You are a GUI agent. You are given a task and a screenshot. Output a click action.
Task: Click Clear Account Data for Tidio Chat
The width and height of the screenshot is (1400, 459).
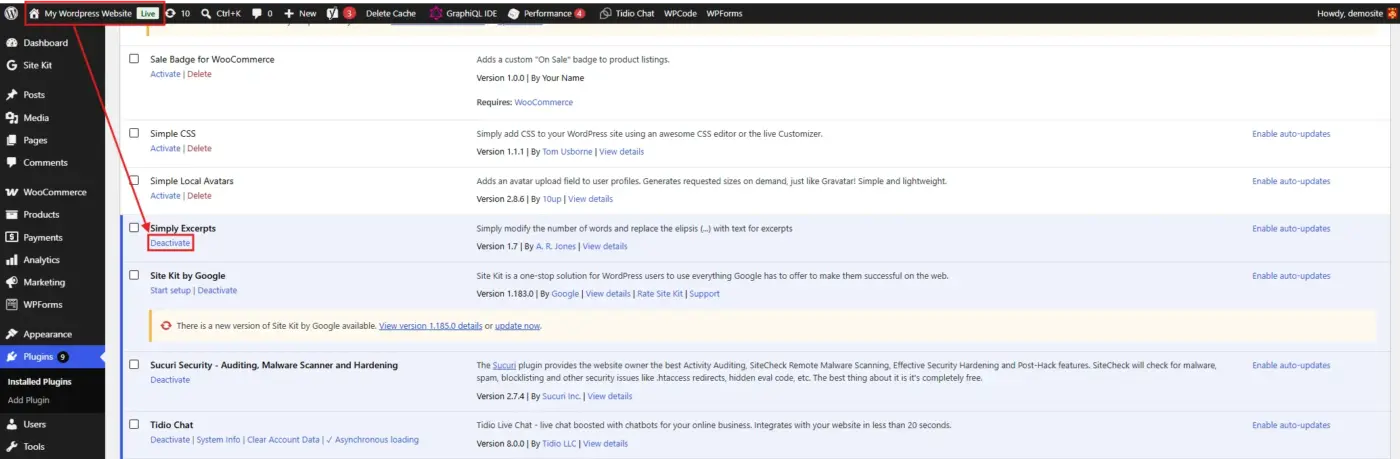283,440
